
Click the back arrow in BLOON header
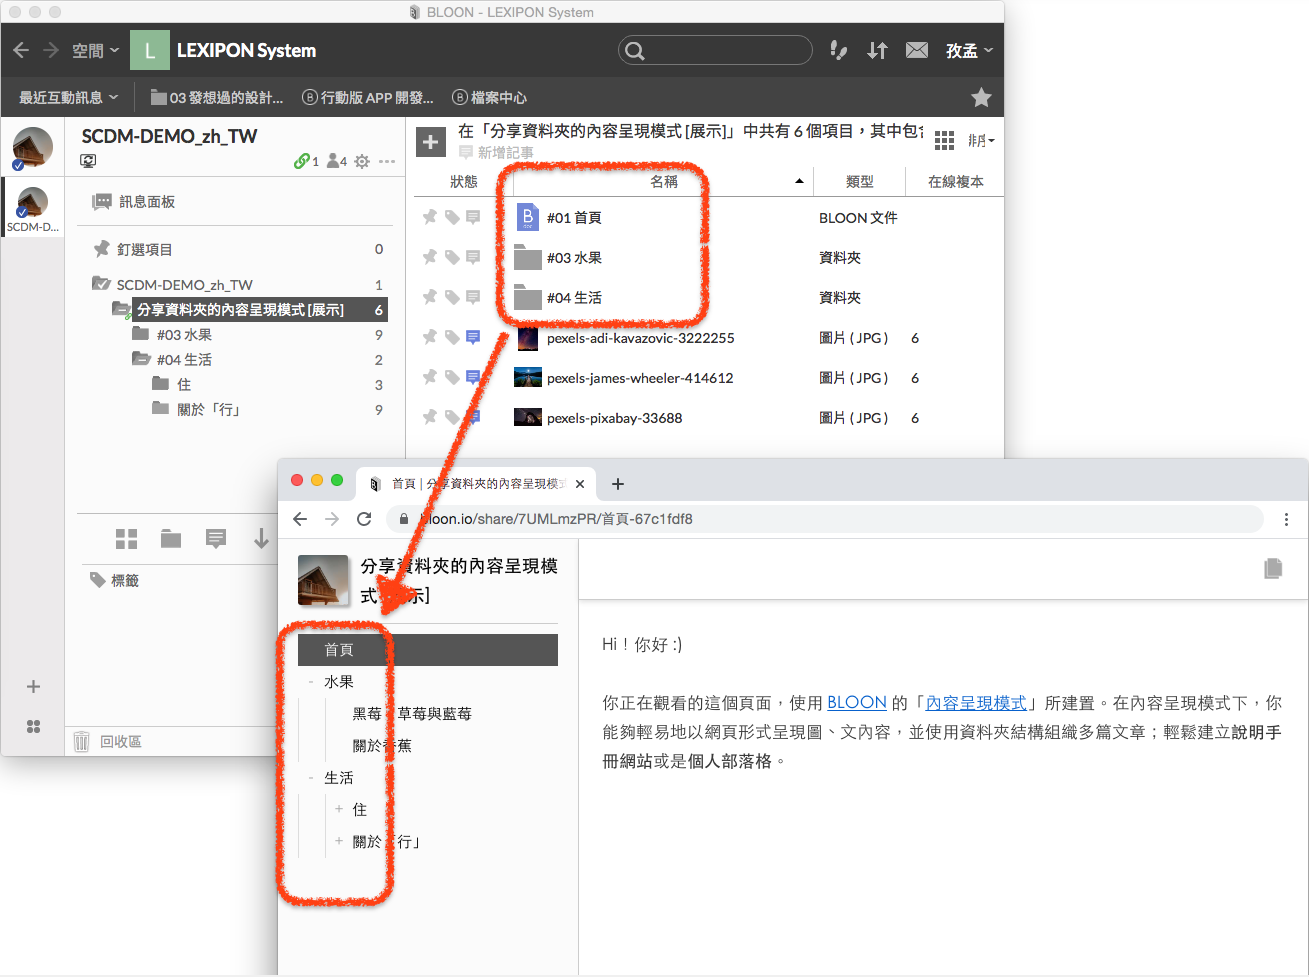pyautogui.click(x=21, y=50)
